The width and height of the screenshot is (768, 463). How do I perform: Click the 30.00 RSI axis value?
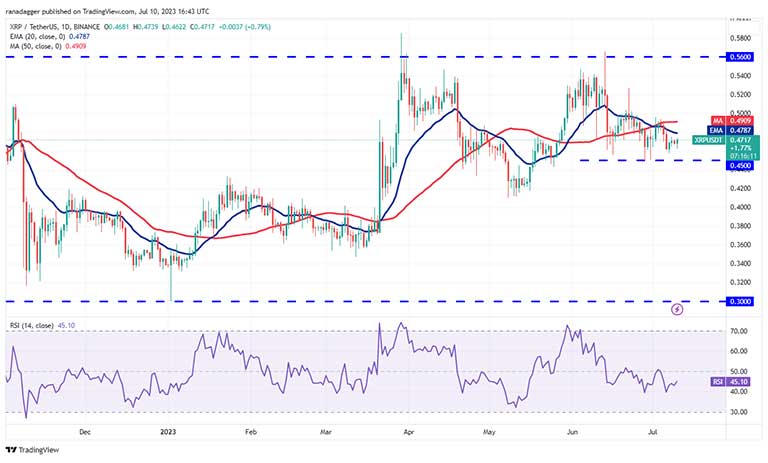(x=738, y=412)
